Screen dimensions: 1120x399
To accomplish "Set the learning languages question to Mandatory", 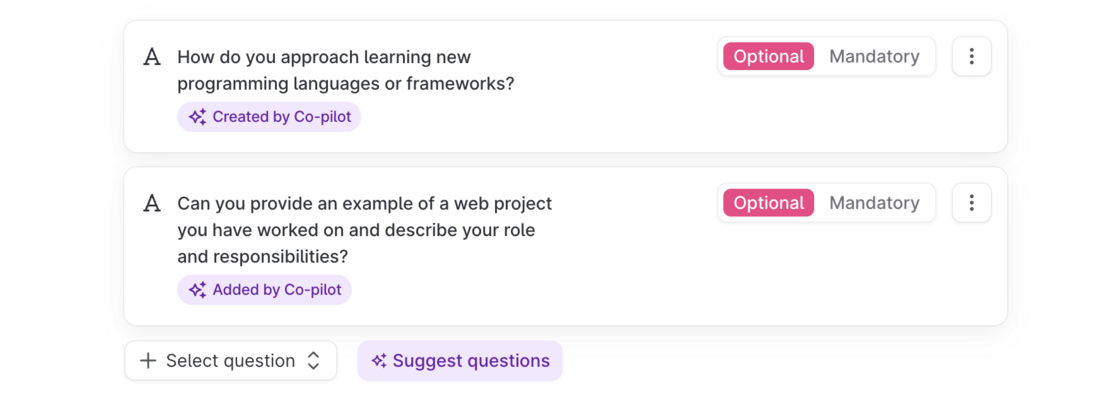I will pos(874,56).
